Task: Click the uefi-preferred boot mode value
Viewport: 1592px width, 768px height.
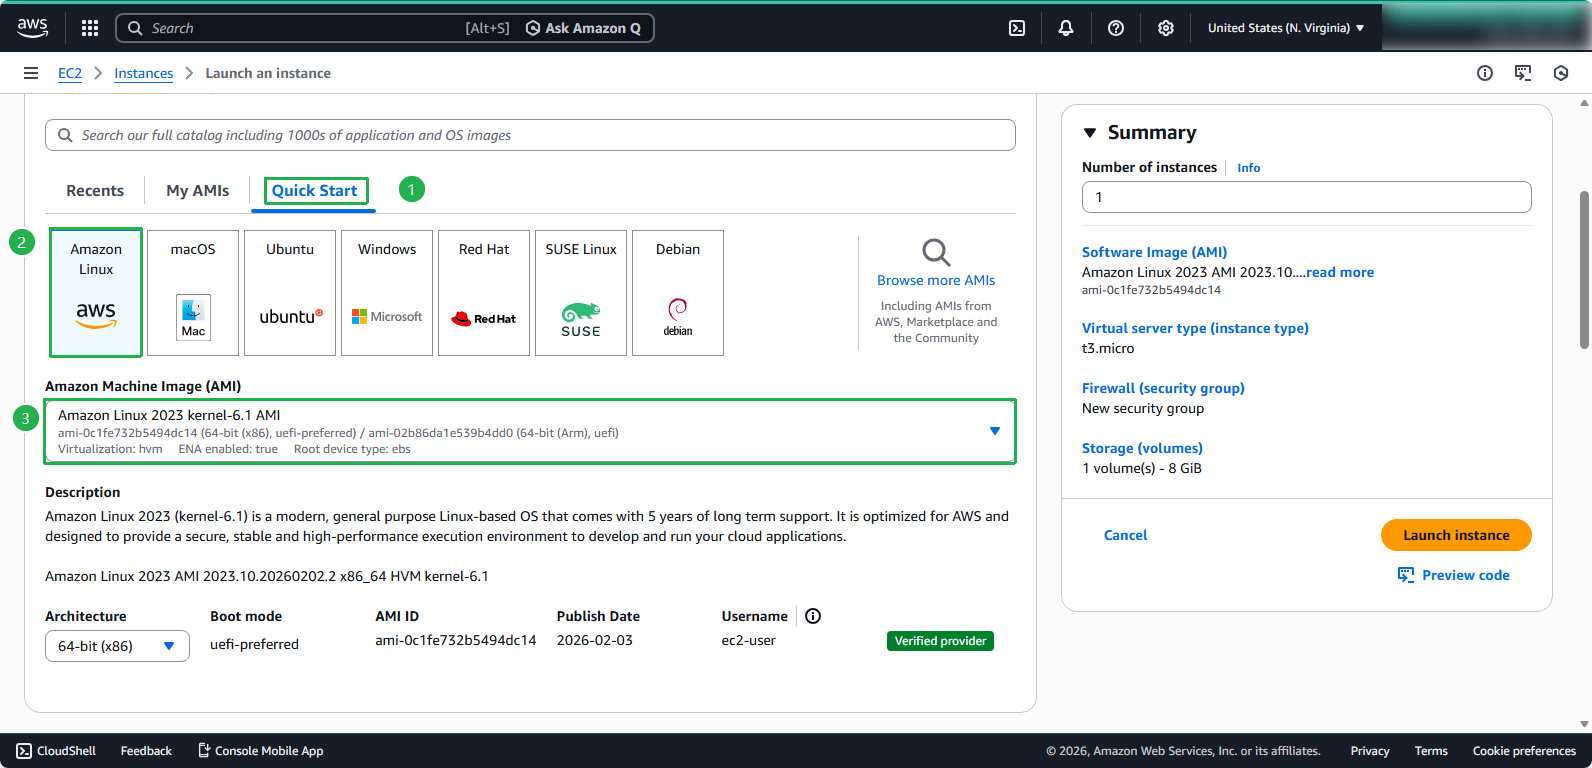Action: click(x=254, y=644)
